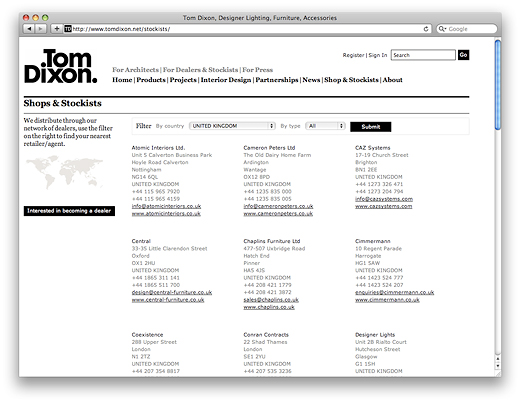The width and height of the screenshot is (520, 404).
Task: Open the By type dropdown
Action: (x=325, y=126)
